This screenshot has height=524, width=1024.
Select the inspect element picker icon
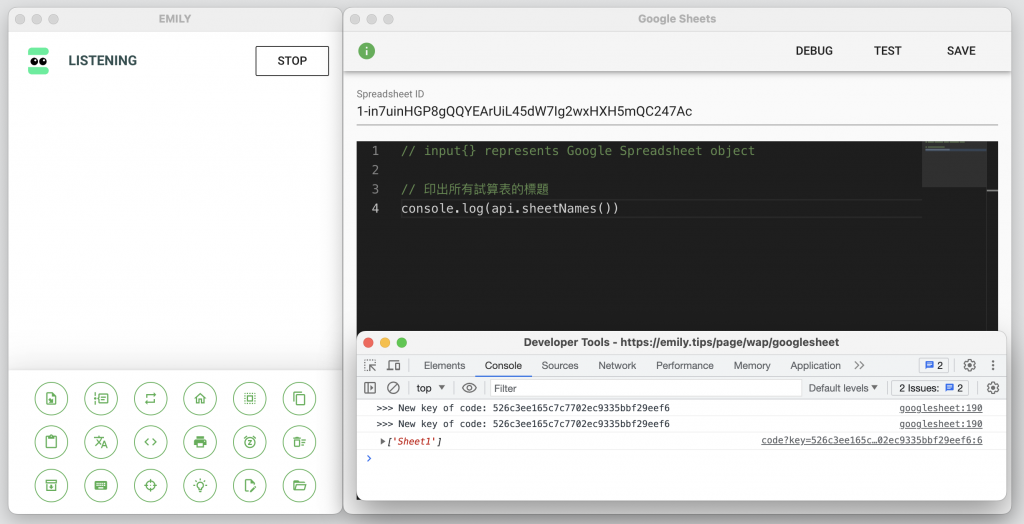[x=370, y=365]
